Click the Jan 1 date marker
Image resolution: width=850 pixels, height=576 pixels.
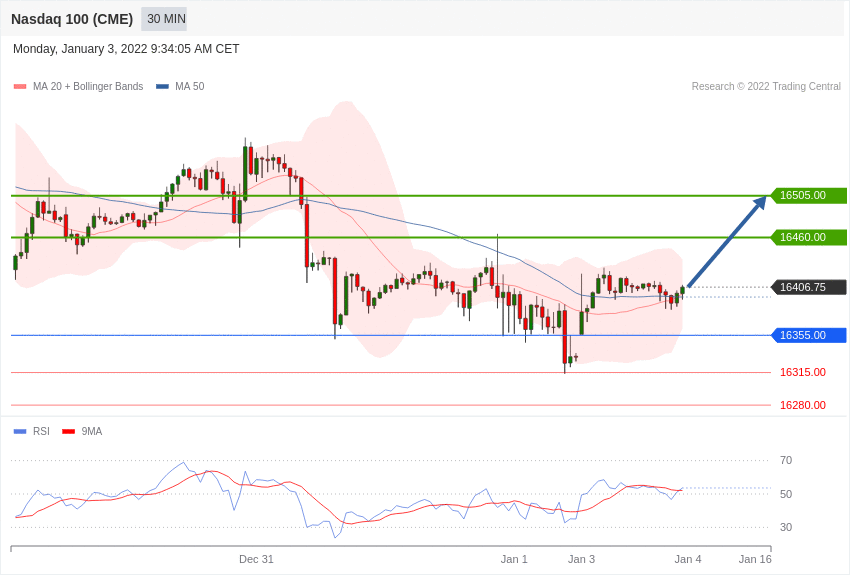coord(514,560)
